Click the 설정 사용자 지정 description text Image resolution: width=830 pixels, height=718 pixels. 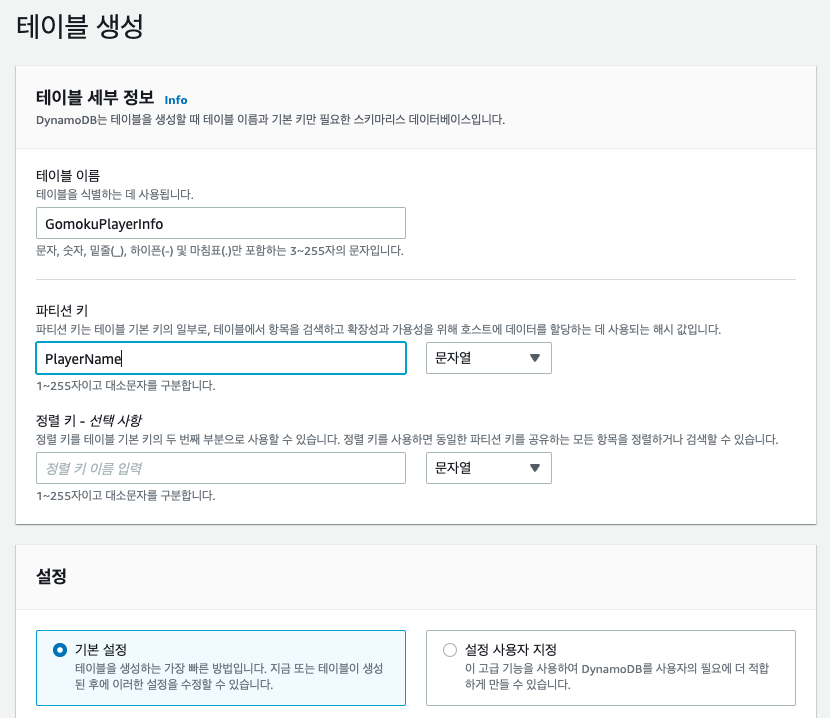click(x=617, y=676)
